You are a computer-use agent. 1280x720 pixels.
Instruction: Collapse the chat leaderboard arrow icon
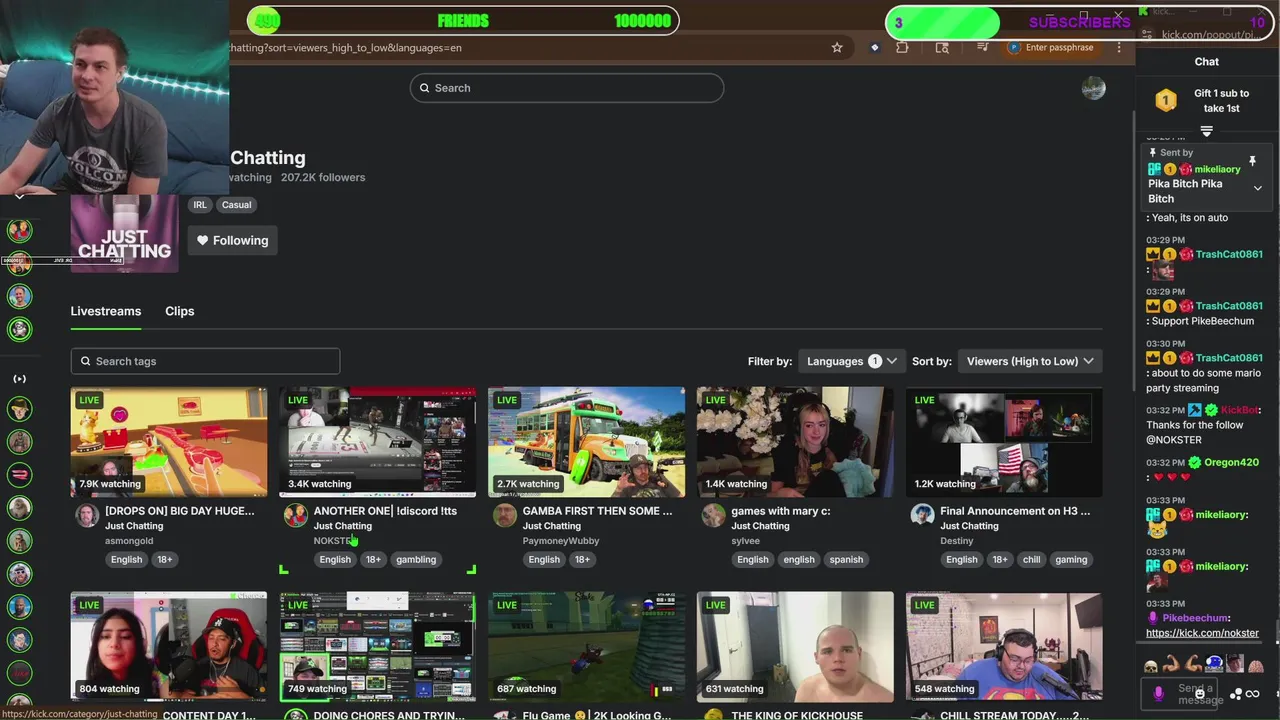pos(1206,131)
